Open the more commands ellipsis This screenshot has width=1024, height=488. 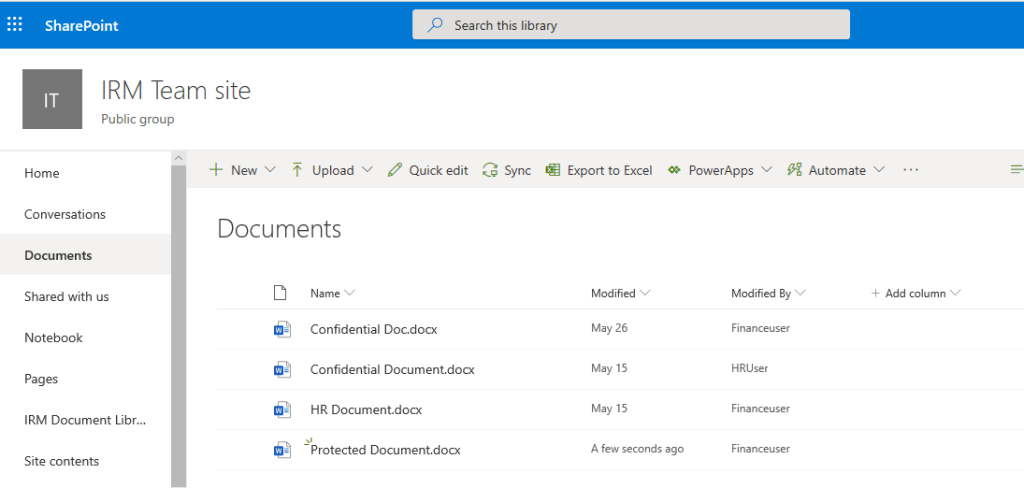tap(910, 170)
